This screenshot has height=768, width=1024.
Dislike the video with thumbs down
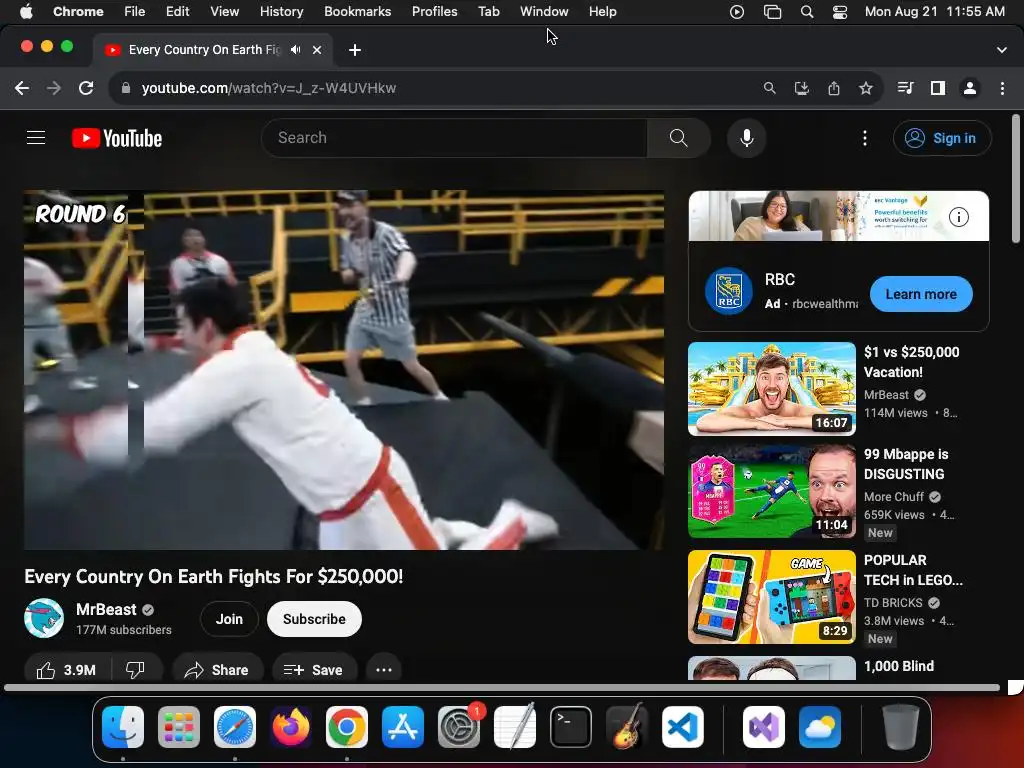tap(135, 670)
